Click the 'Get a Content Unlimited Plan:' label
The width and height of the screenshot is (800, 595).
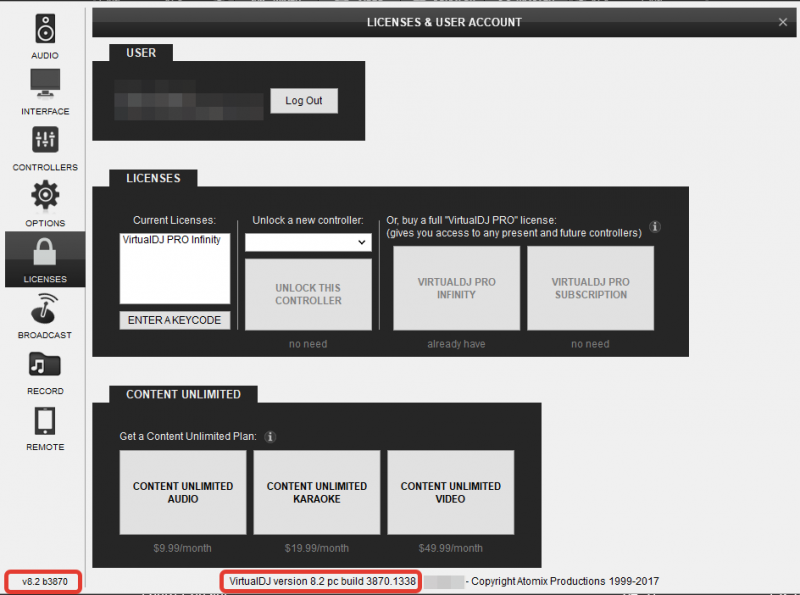pyautogui.click(x=188, y=436)
